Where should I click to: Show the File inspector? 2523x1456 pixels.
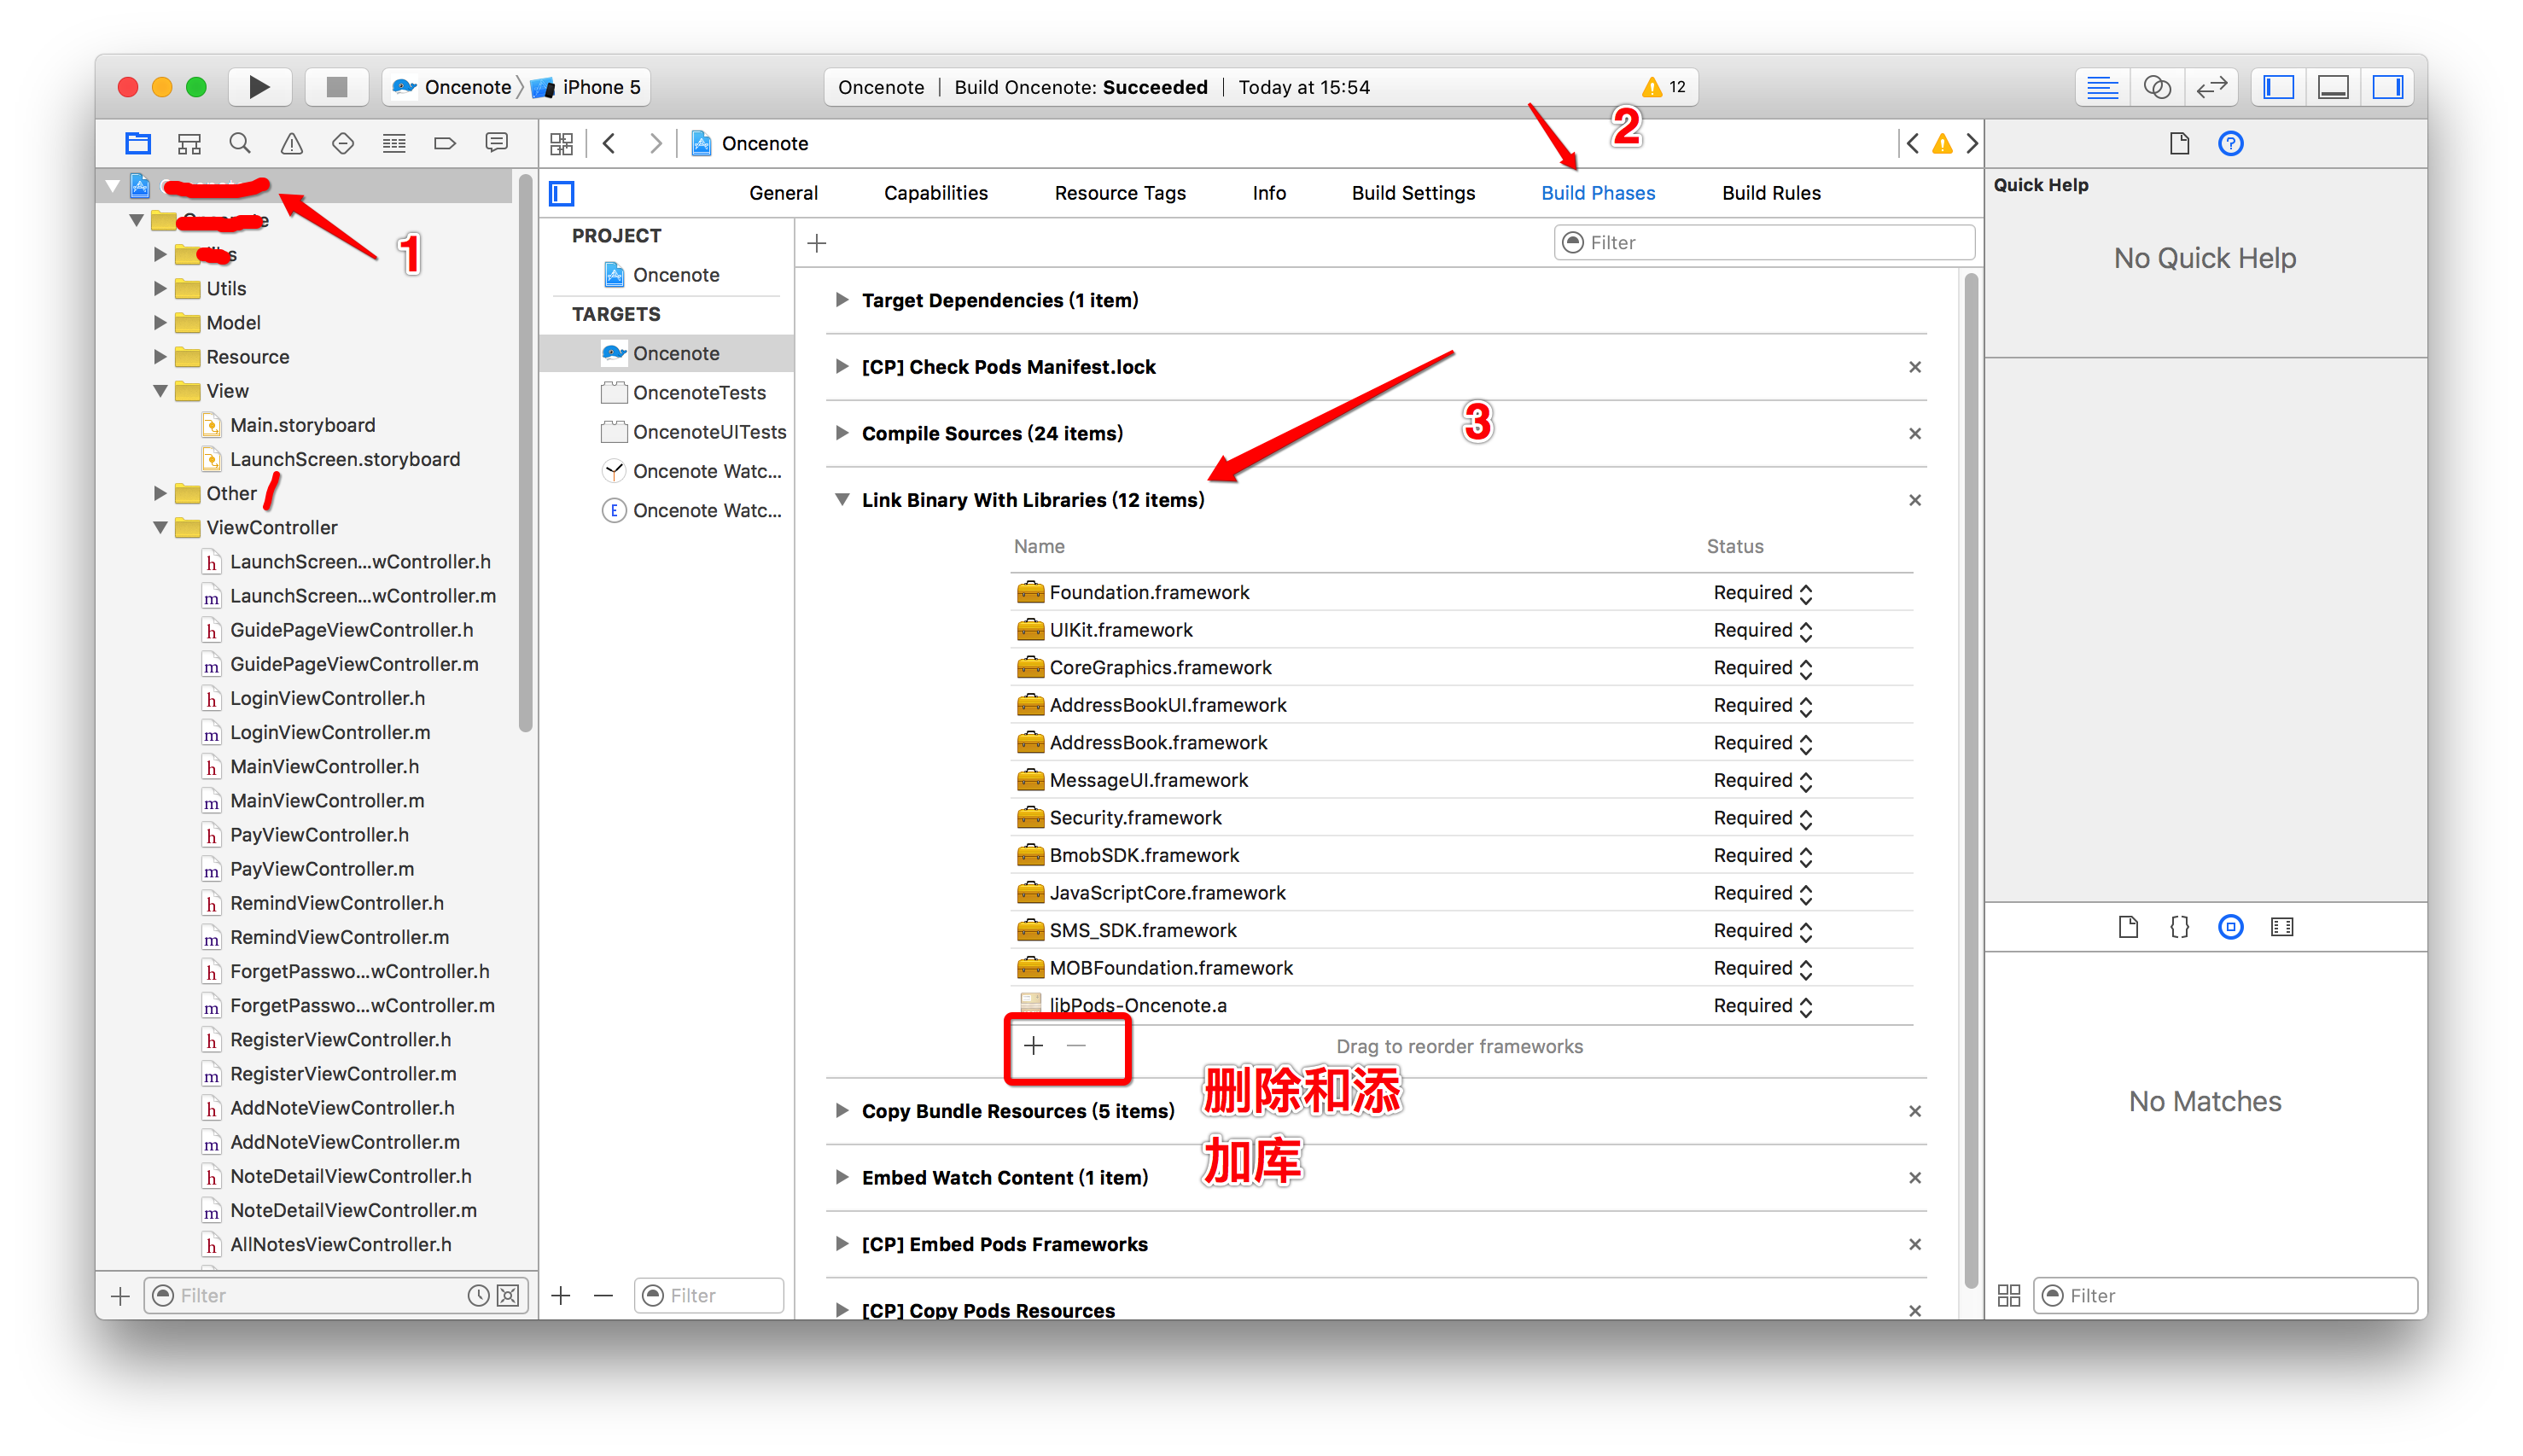pos(2180,143)
